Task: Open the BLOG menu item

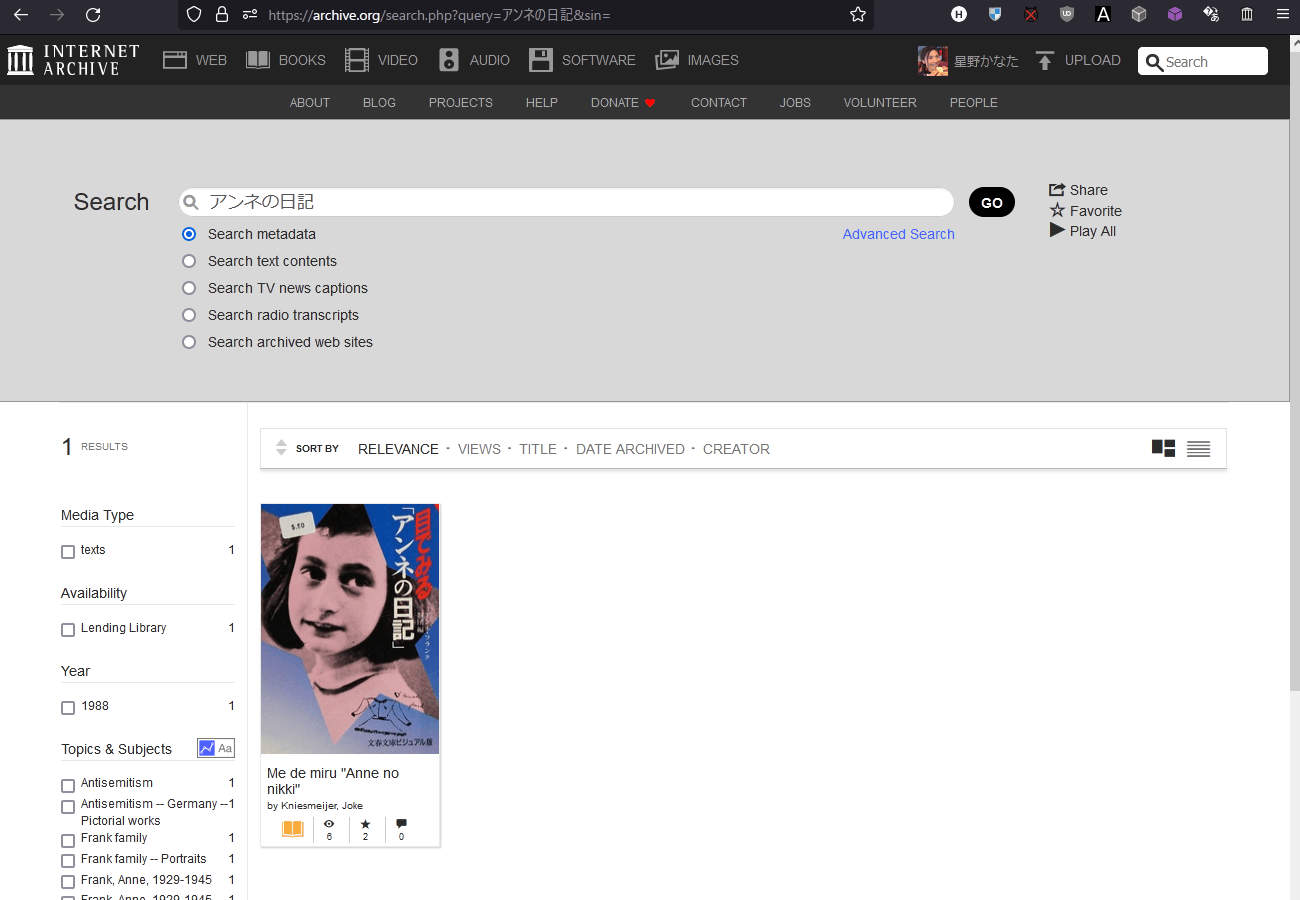Action: pyautogui.click(x=379, y=102)
